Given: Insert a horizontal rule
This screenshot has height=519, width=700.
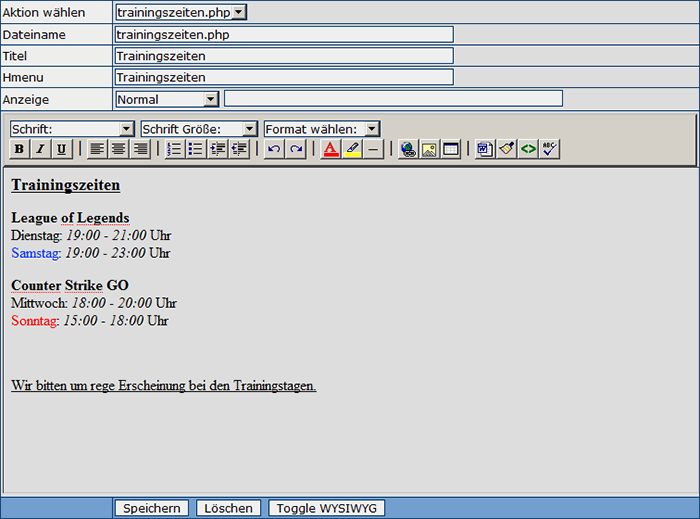Looking at the screenshot, I should pyautogui.click(x=374, y=149).
